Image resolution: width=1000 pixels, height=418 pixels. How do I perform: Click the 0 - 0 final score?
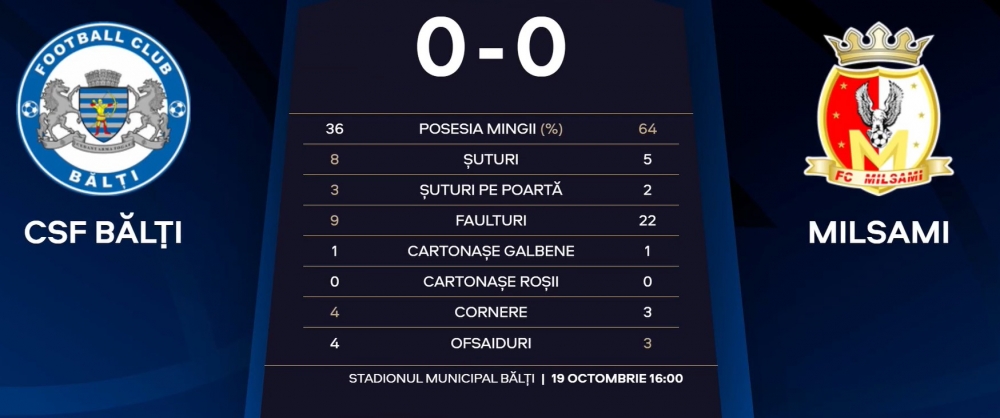pyautogui.click(x=490, y=49)
